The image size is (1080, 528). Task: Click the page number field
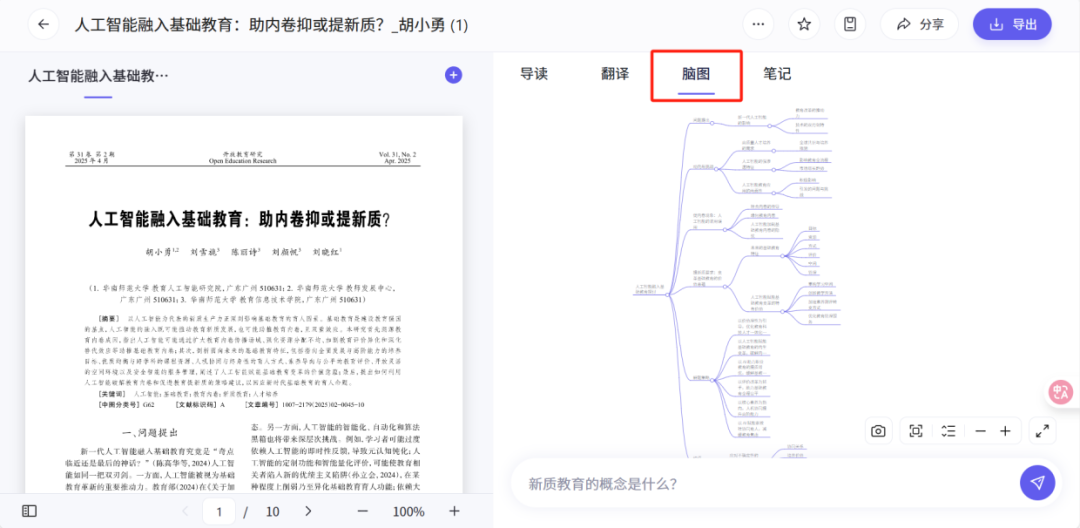pos(219,511)
